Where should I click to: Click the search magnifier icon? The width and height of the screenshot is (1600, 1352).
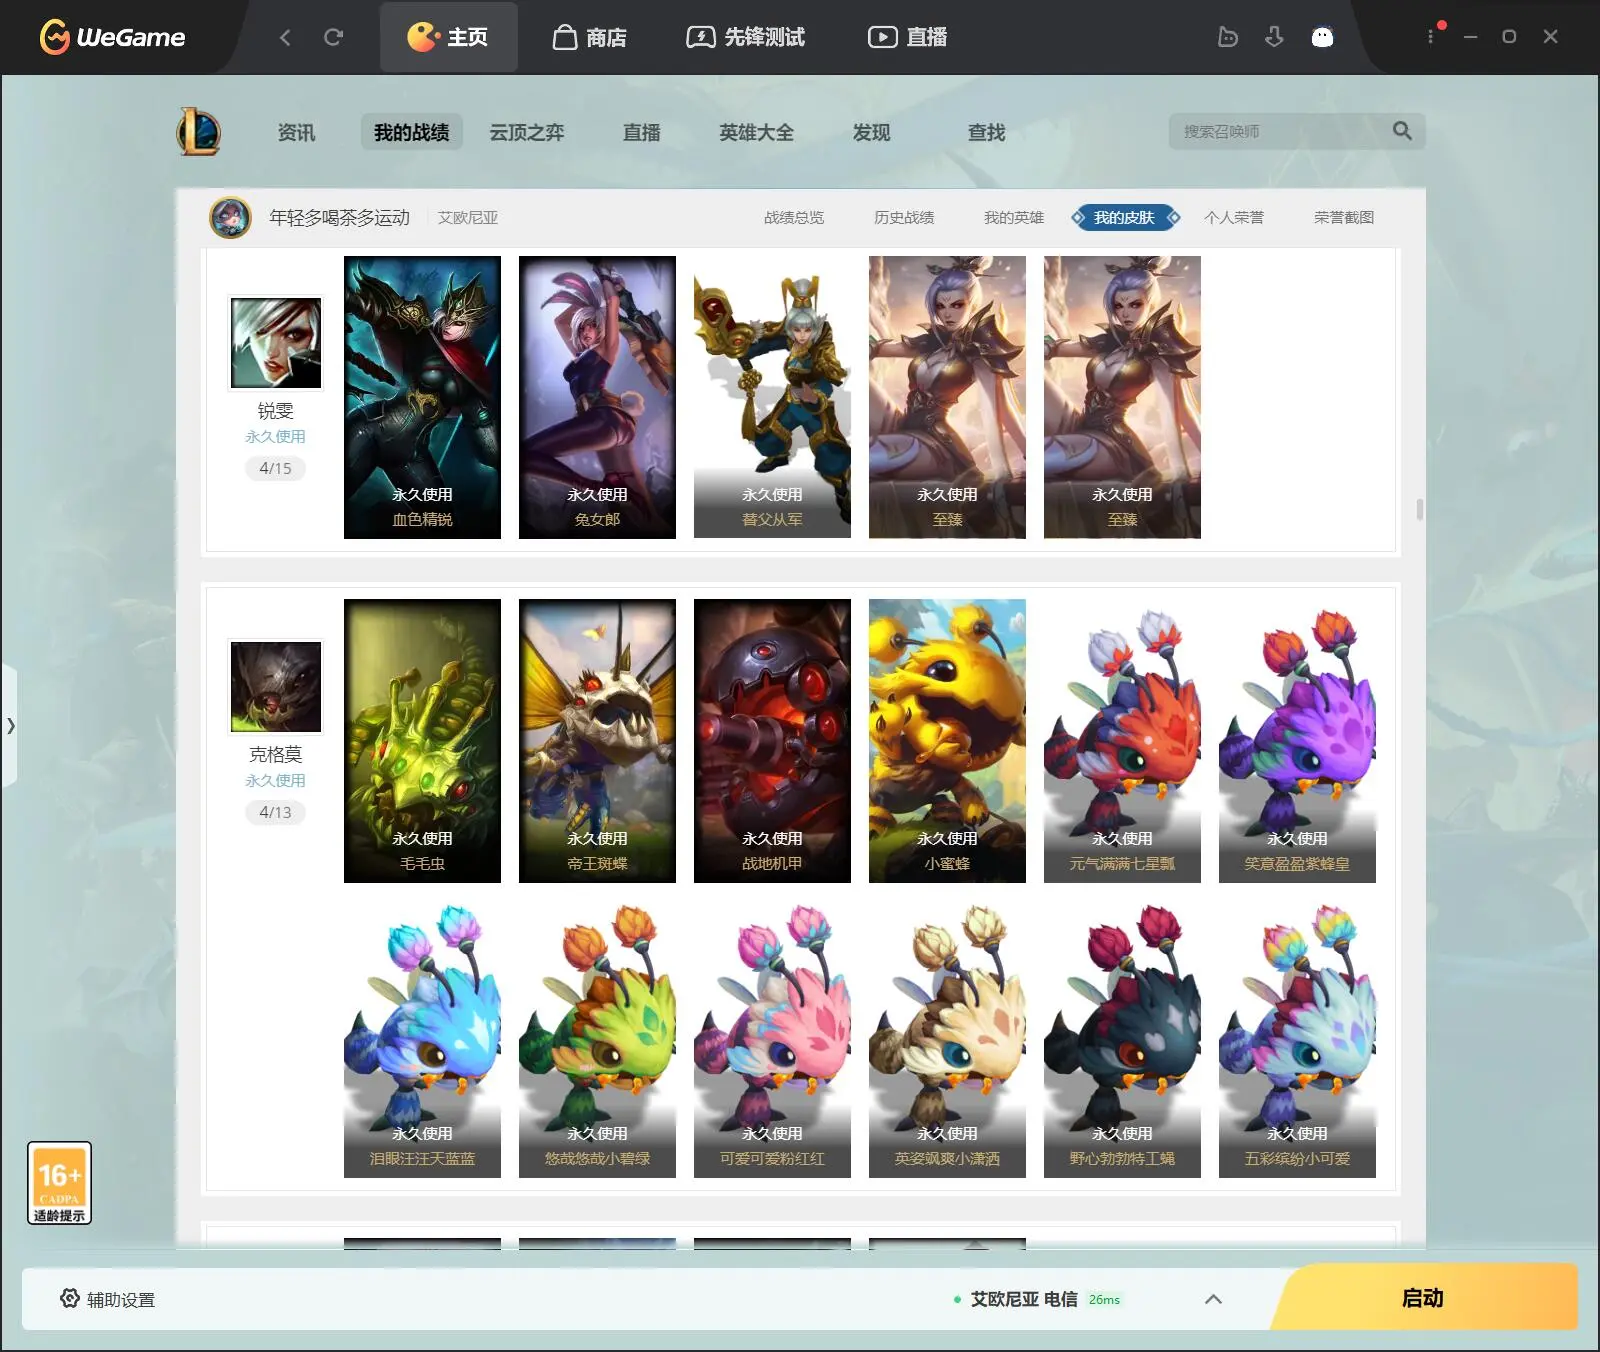pos(1402,131)
